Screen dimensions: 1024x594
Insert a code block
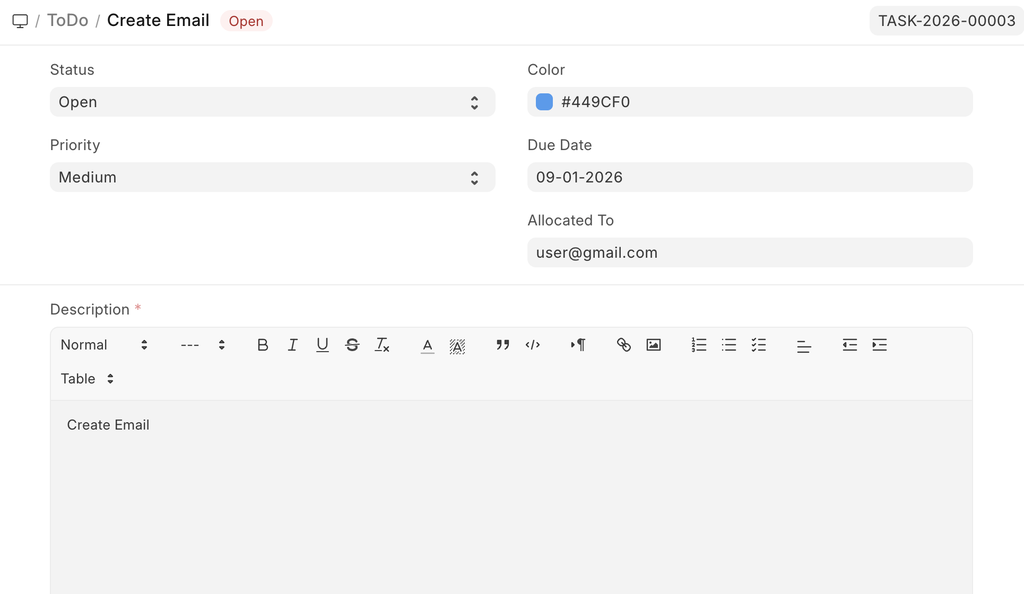click(x=533, y=345)
